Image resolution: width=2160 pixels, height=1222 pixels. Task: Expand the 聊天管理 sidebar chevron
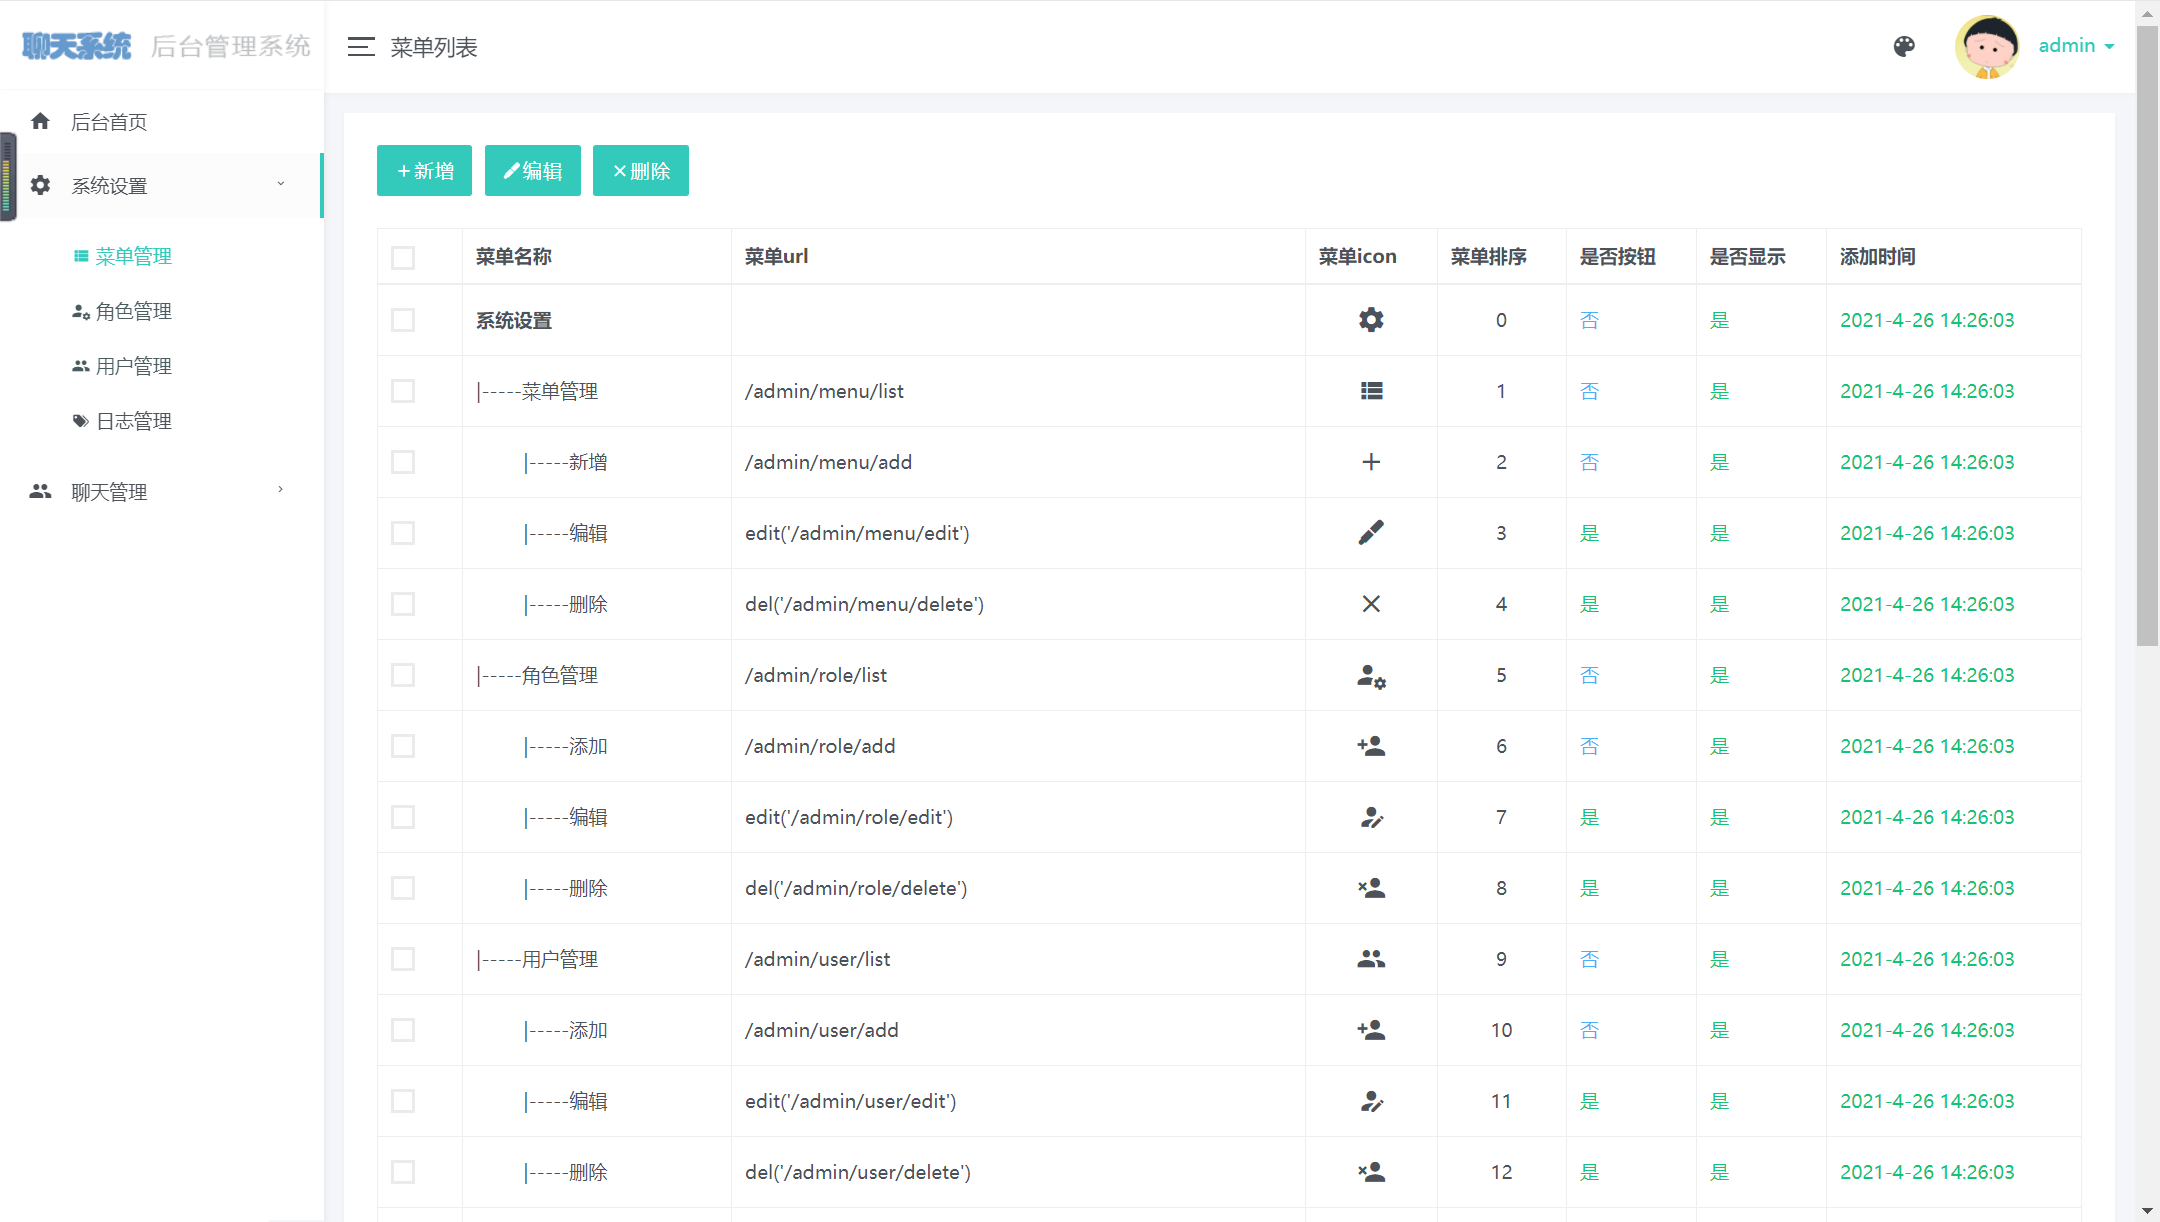pos(281,490)
